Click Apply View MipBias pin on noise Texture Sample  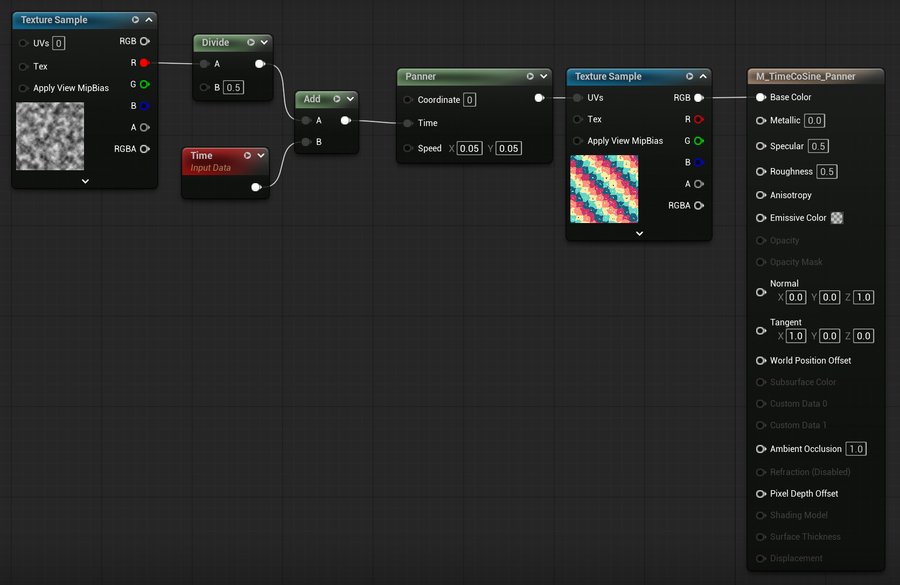(24, 88)
